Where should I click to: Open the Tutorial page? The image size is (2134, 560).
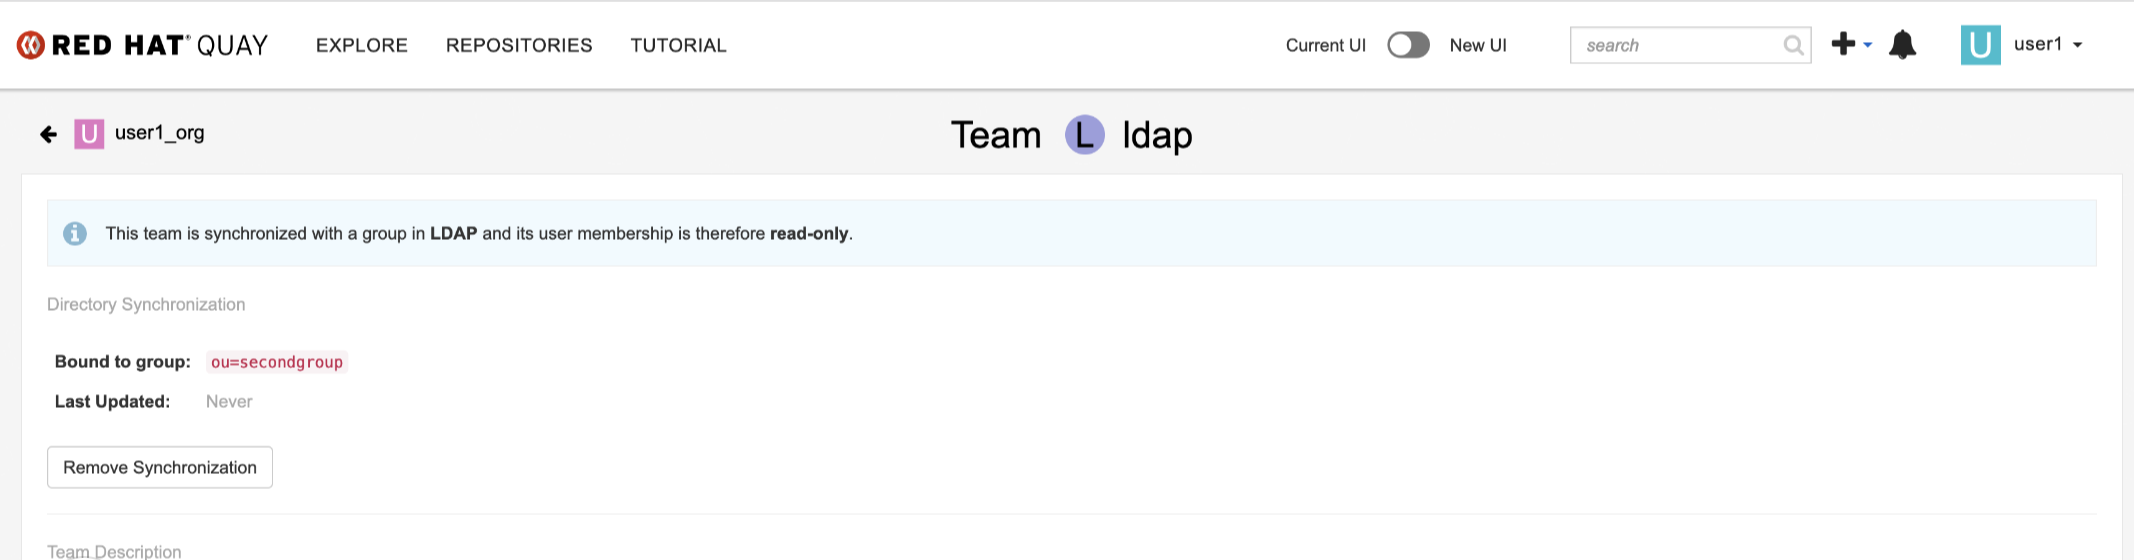pyautogui.click(x=678, y=45)
